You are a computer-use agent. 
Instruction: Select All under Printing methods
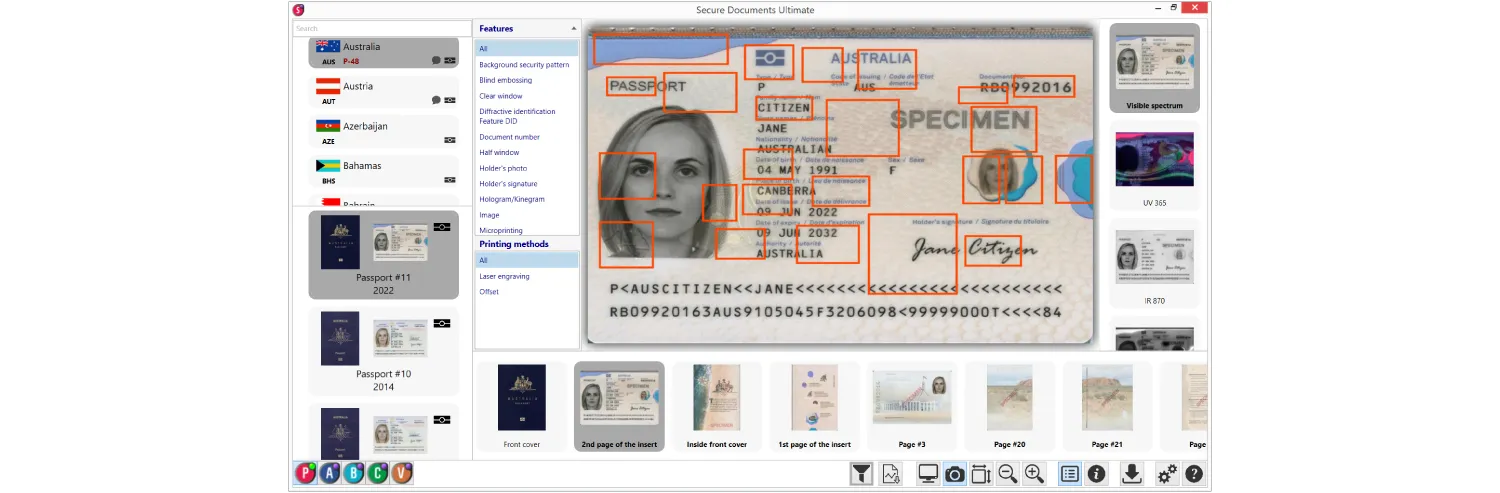526,260
